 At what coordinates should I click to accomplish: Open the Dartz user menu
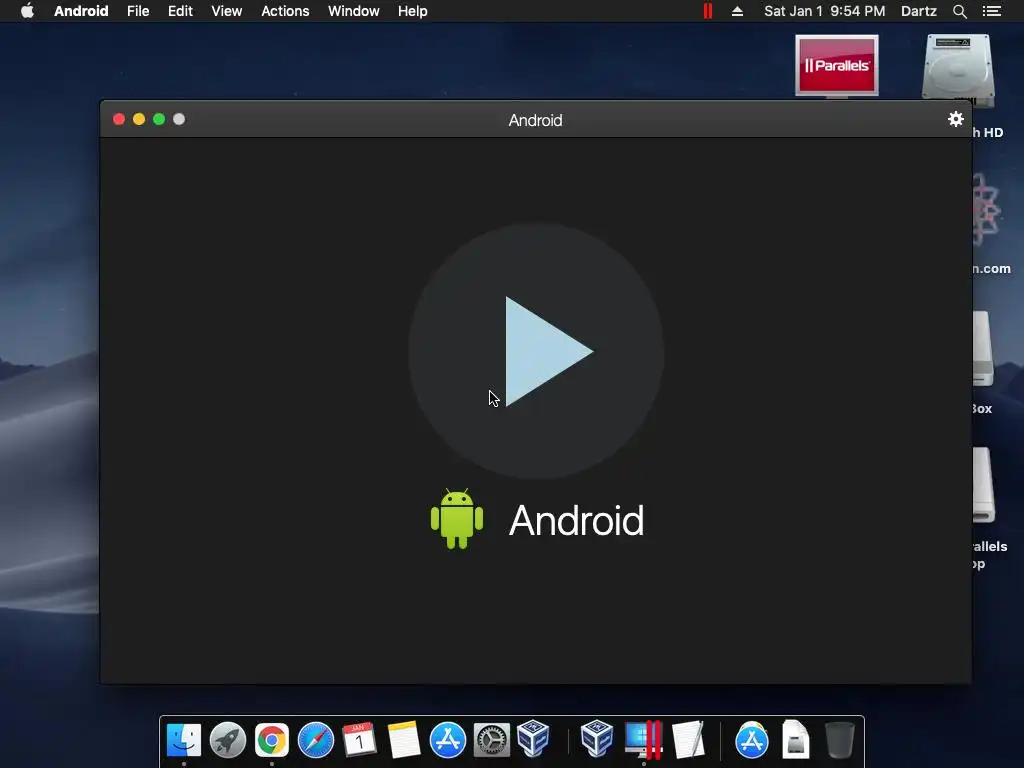coord(919,11)
